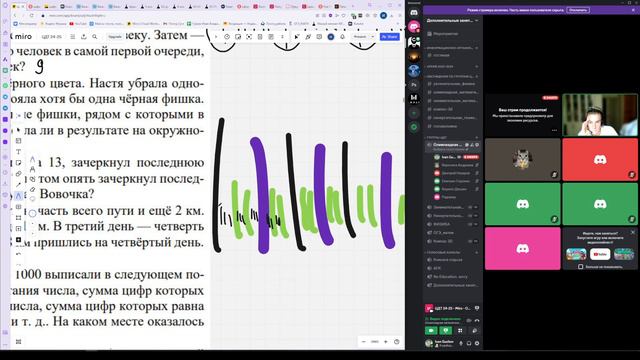
Task: Open search on the Miro board
Action: pos(95,37)
